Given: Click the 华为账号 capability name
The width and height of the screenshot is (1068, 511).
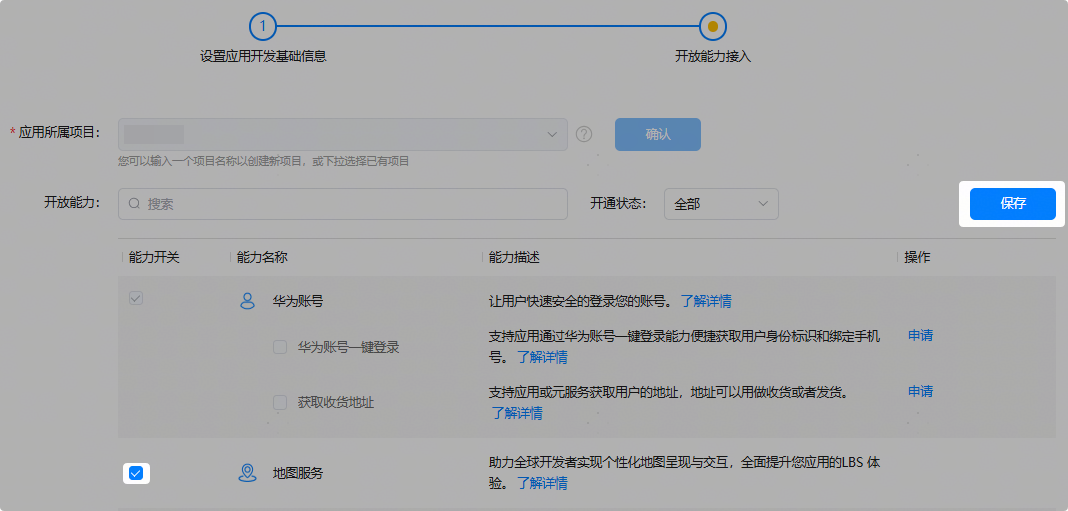Looking at the screenshot, I should pyautogui.click(x=298, y=301).
